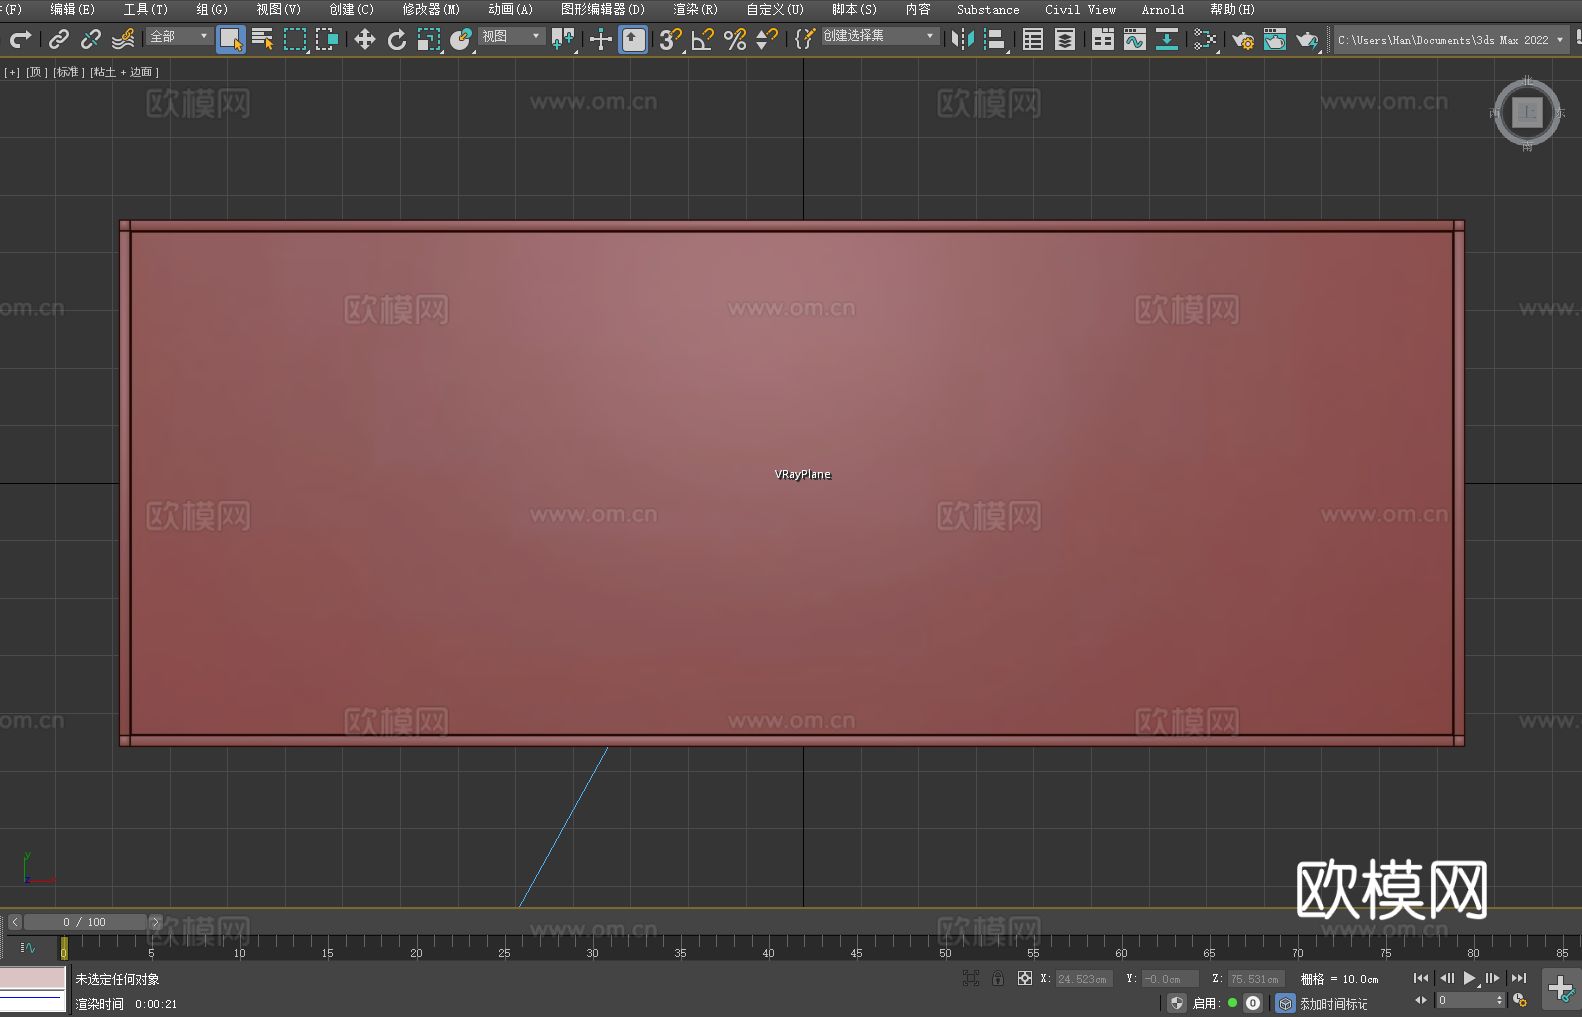Click the Previous Frame button
This screenshot has width=1582, height=1017.
pyautogui.click(x=1446, y=978)
